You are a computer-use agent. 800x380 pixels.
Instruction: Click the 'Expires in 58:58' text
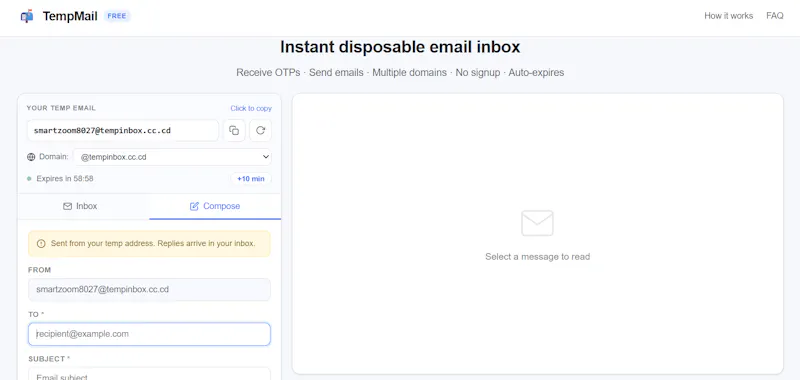pos(65,179)
